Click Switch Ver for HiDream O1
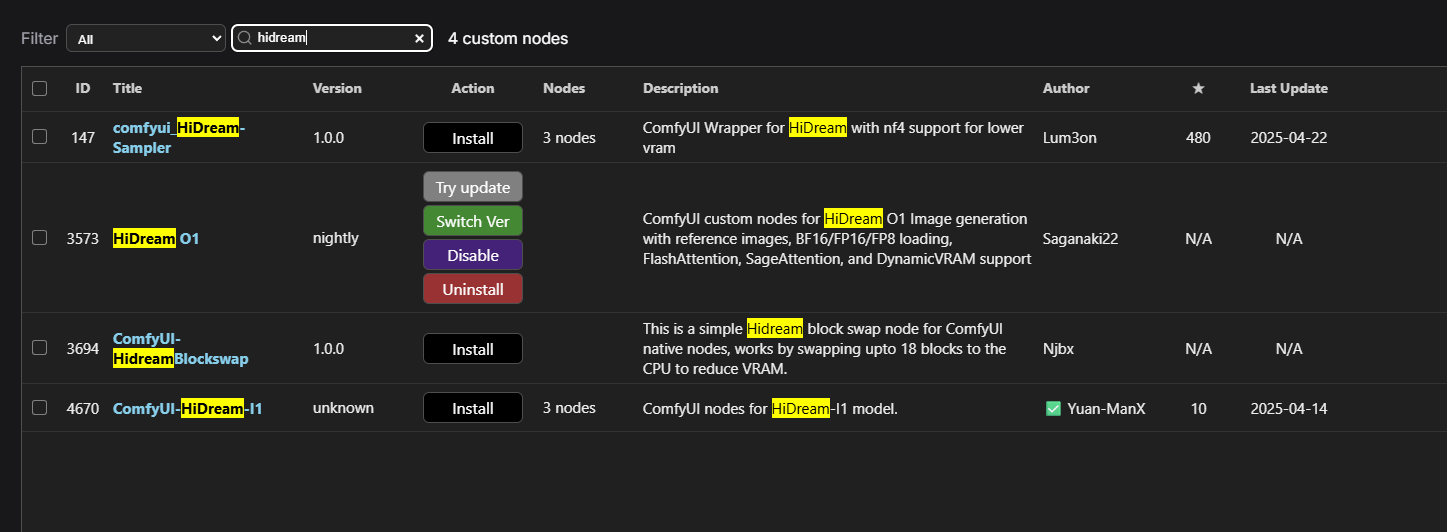This screenshot has width=1447, height=532. click(473, 221)
